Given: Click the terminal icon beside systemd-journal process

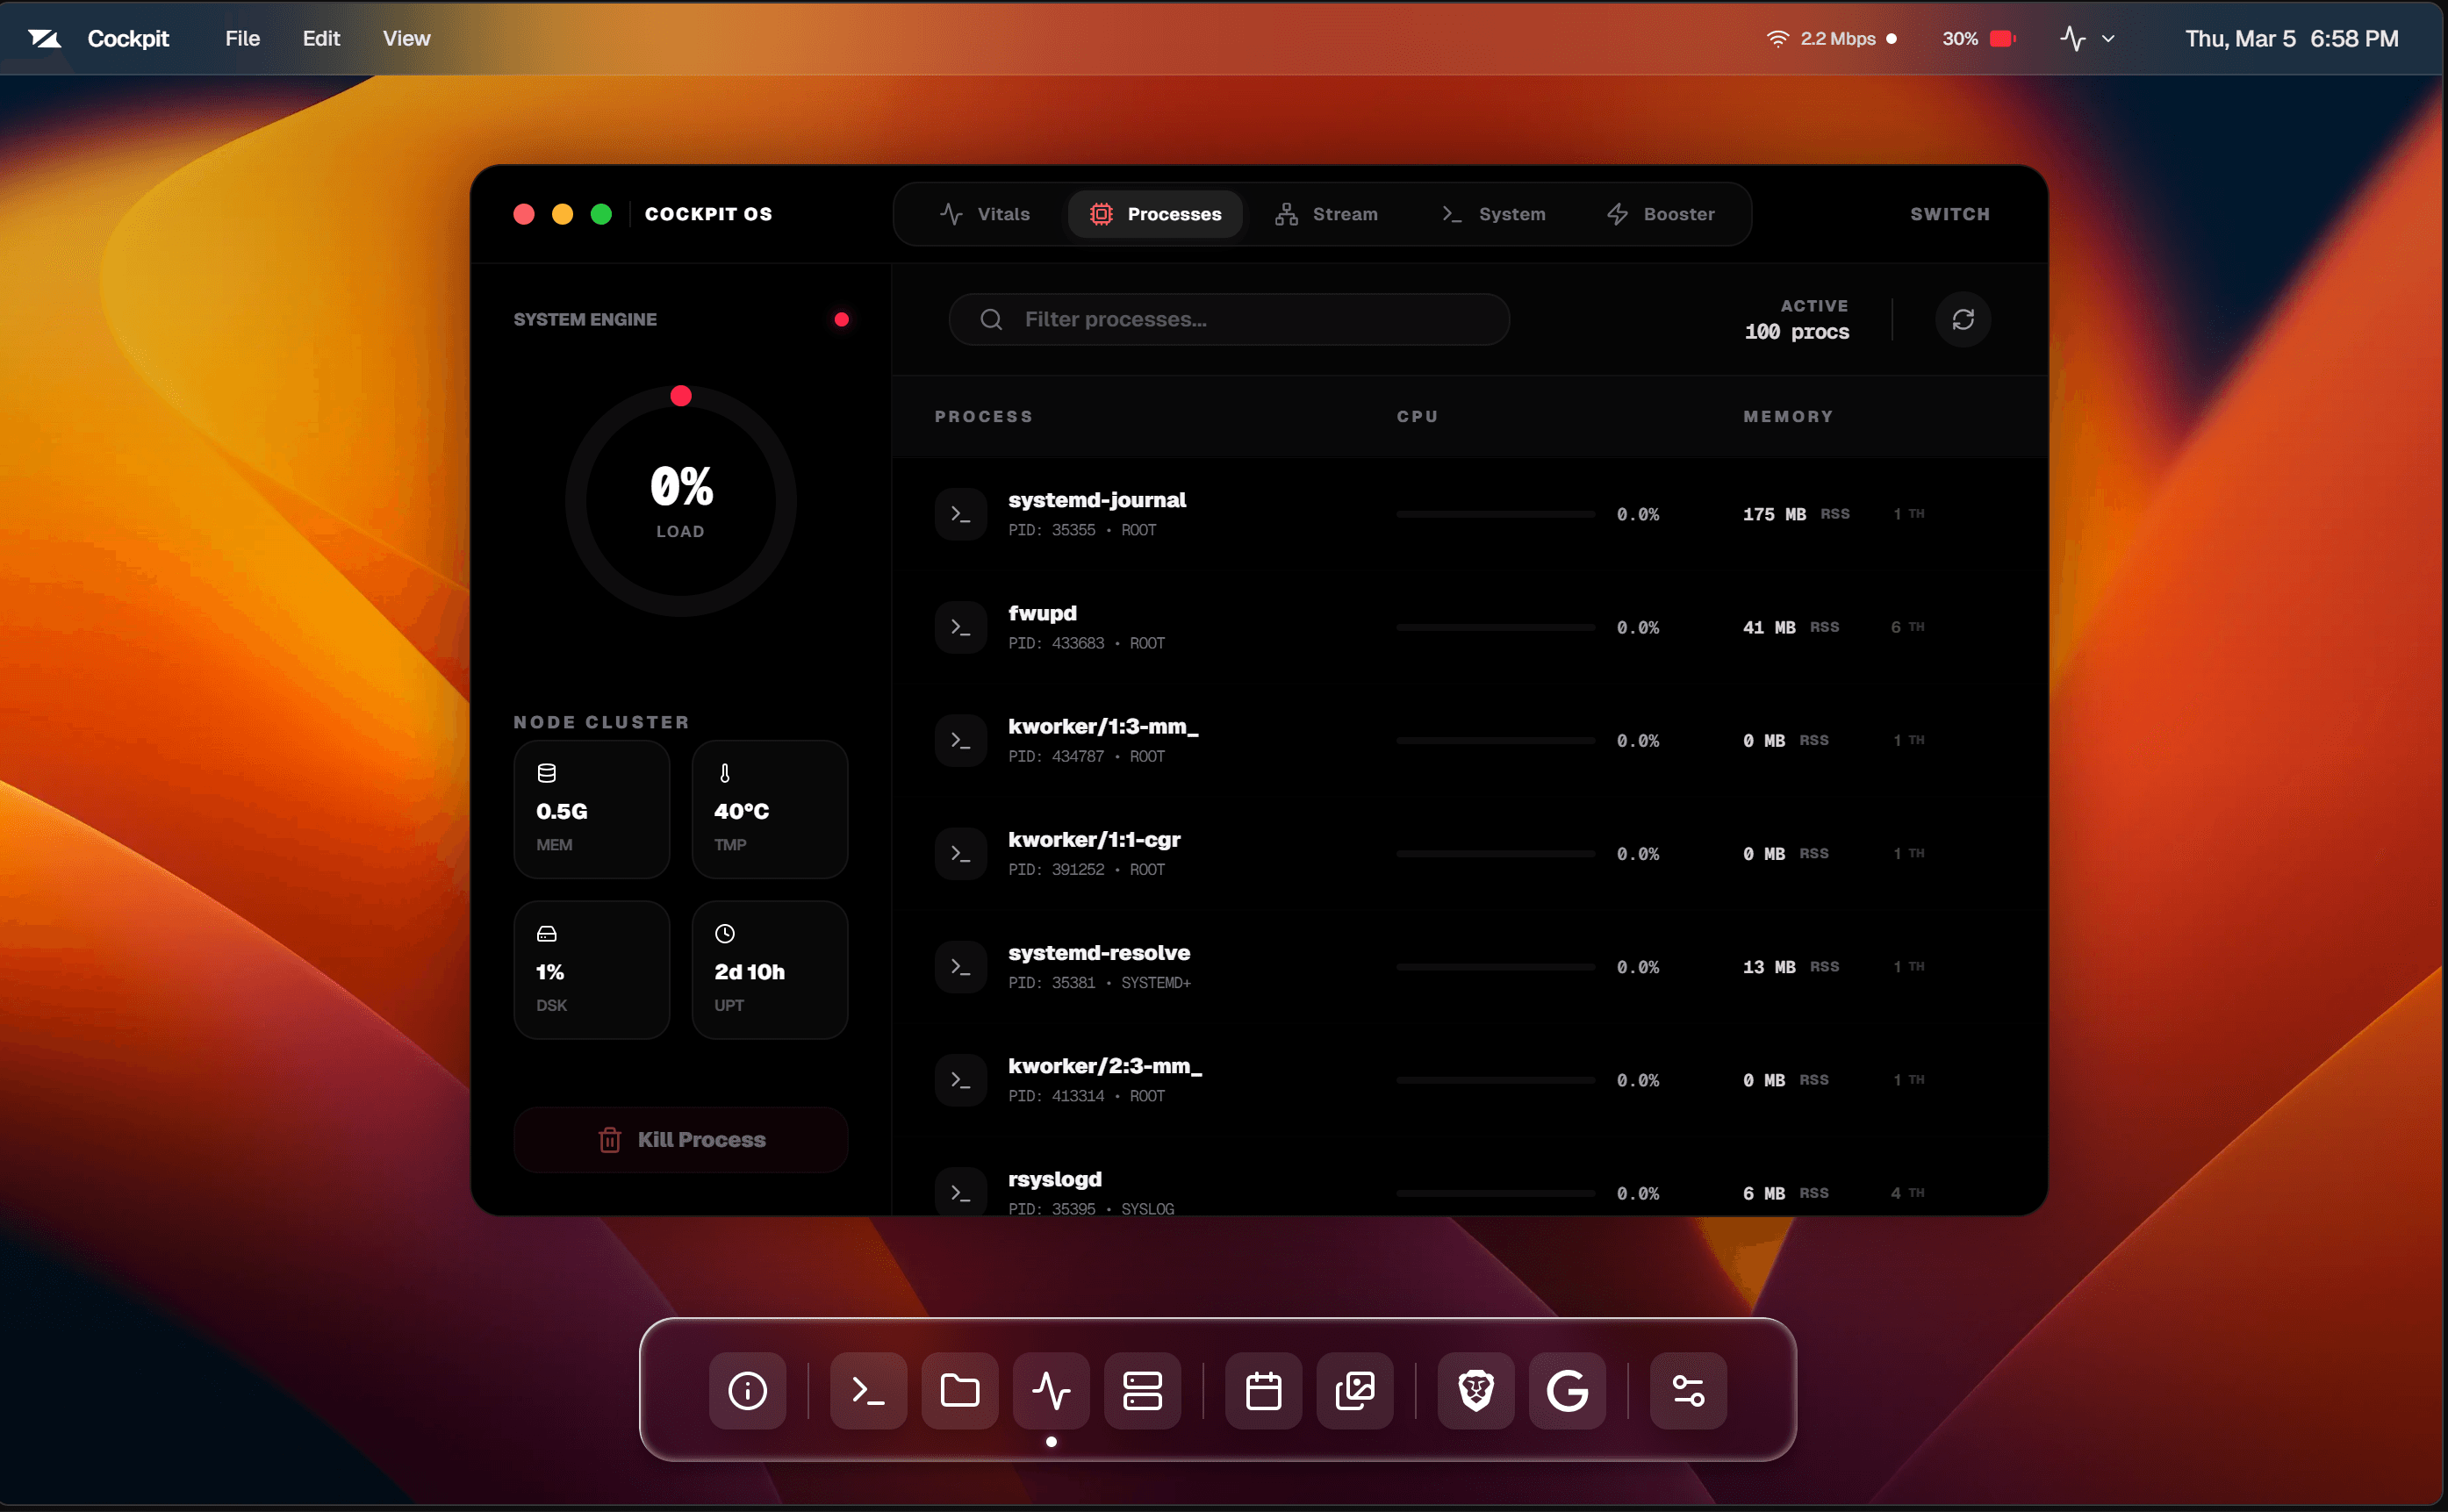Looking at the screenshot, I should (959, 513).
